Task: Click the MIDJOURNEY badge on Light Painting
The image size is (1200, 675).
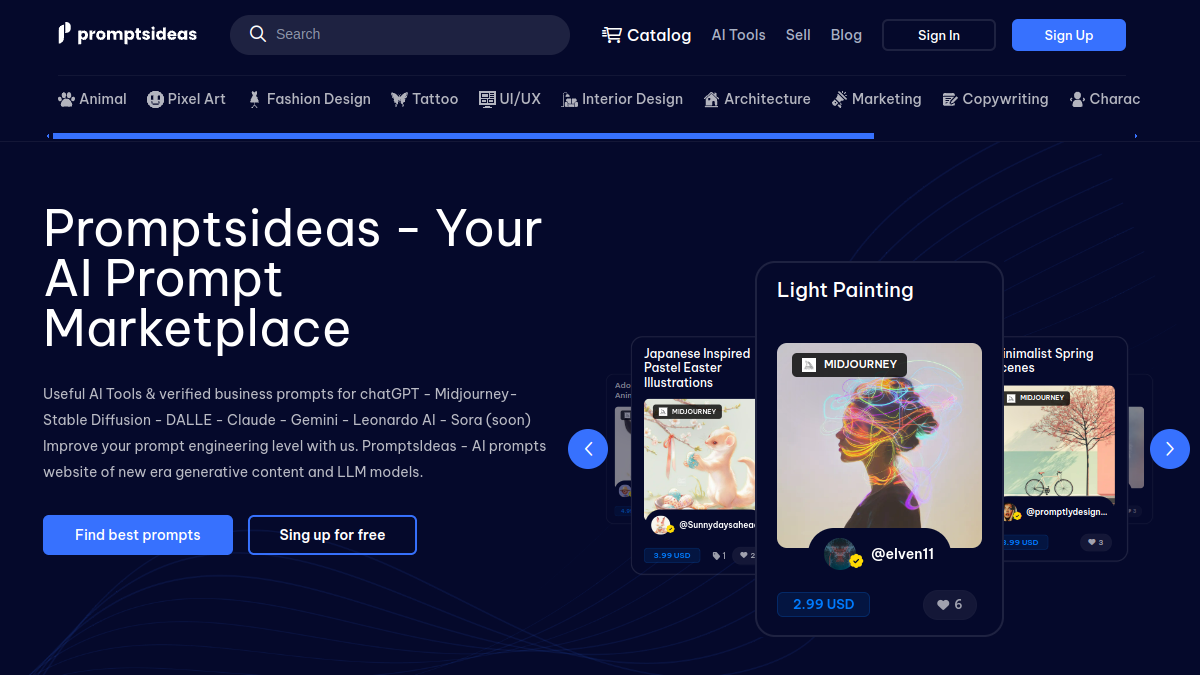Action: [849, 364]
